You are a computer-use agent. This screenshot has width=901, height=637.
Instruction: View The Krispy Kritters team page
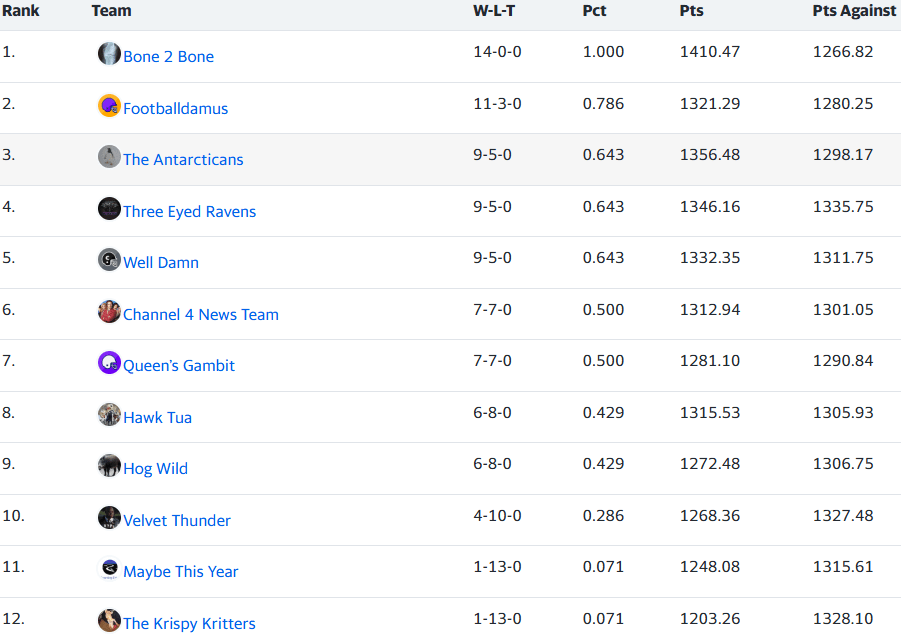click(x=189, y=624)
